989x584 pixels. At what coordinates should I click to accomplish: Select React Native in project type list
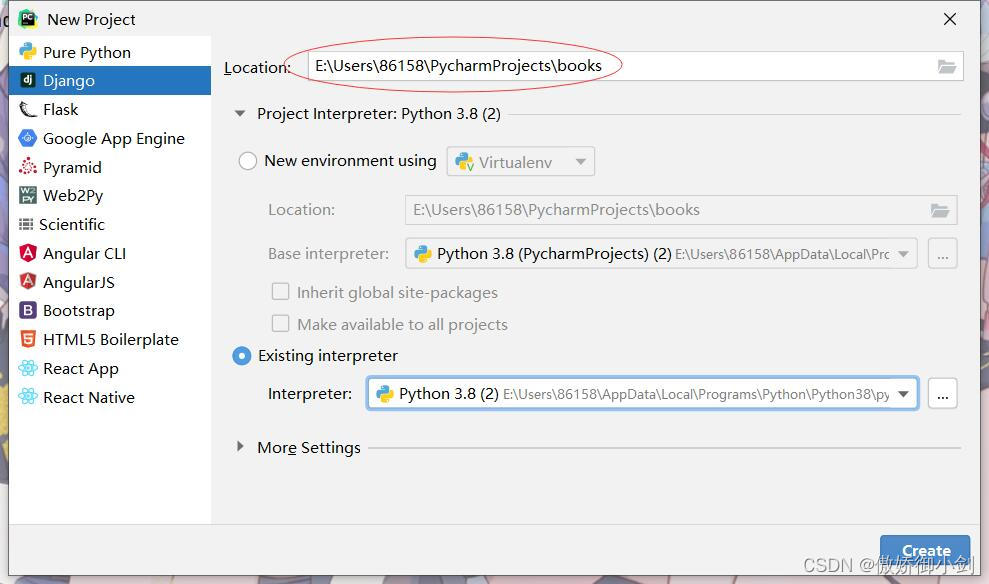[x=110, y=397]
